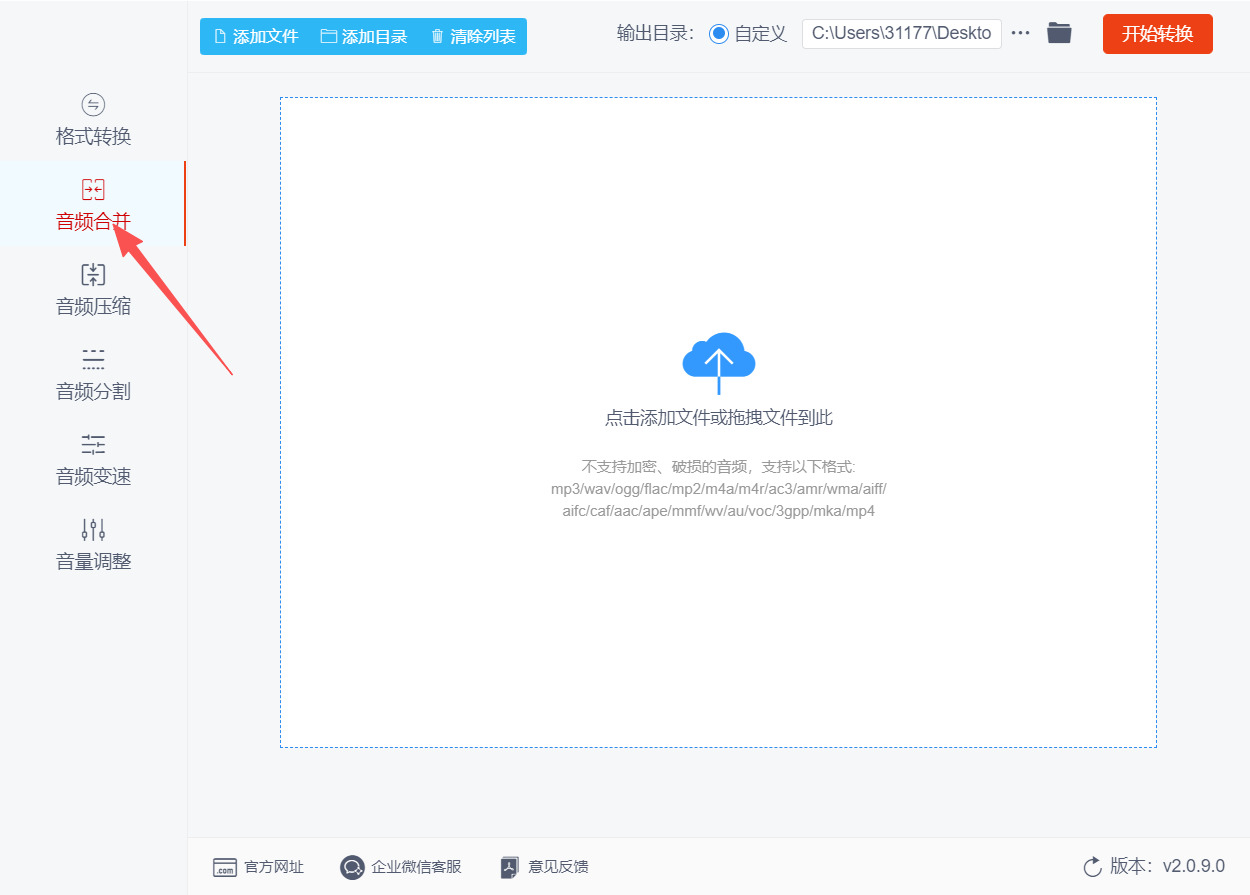
Task: Click the version v2.0.9.0 text
Action: coord(1194,866)
